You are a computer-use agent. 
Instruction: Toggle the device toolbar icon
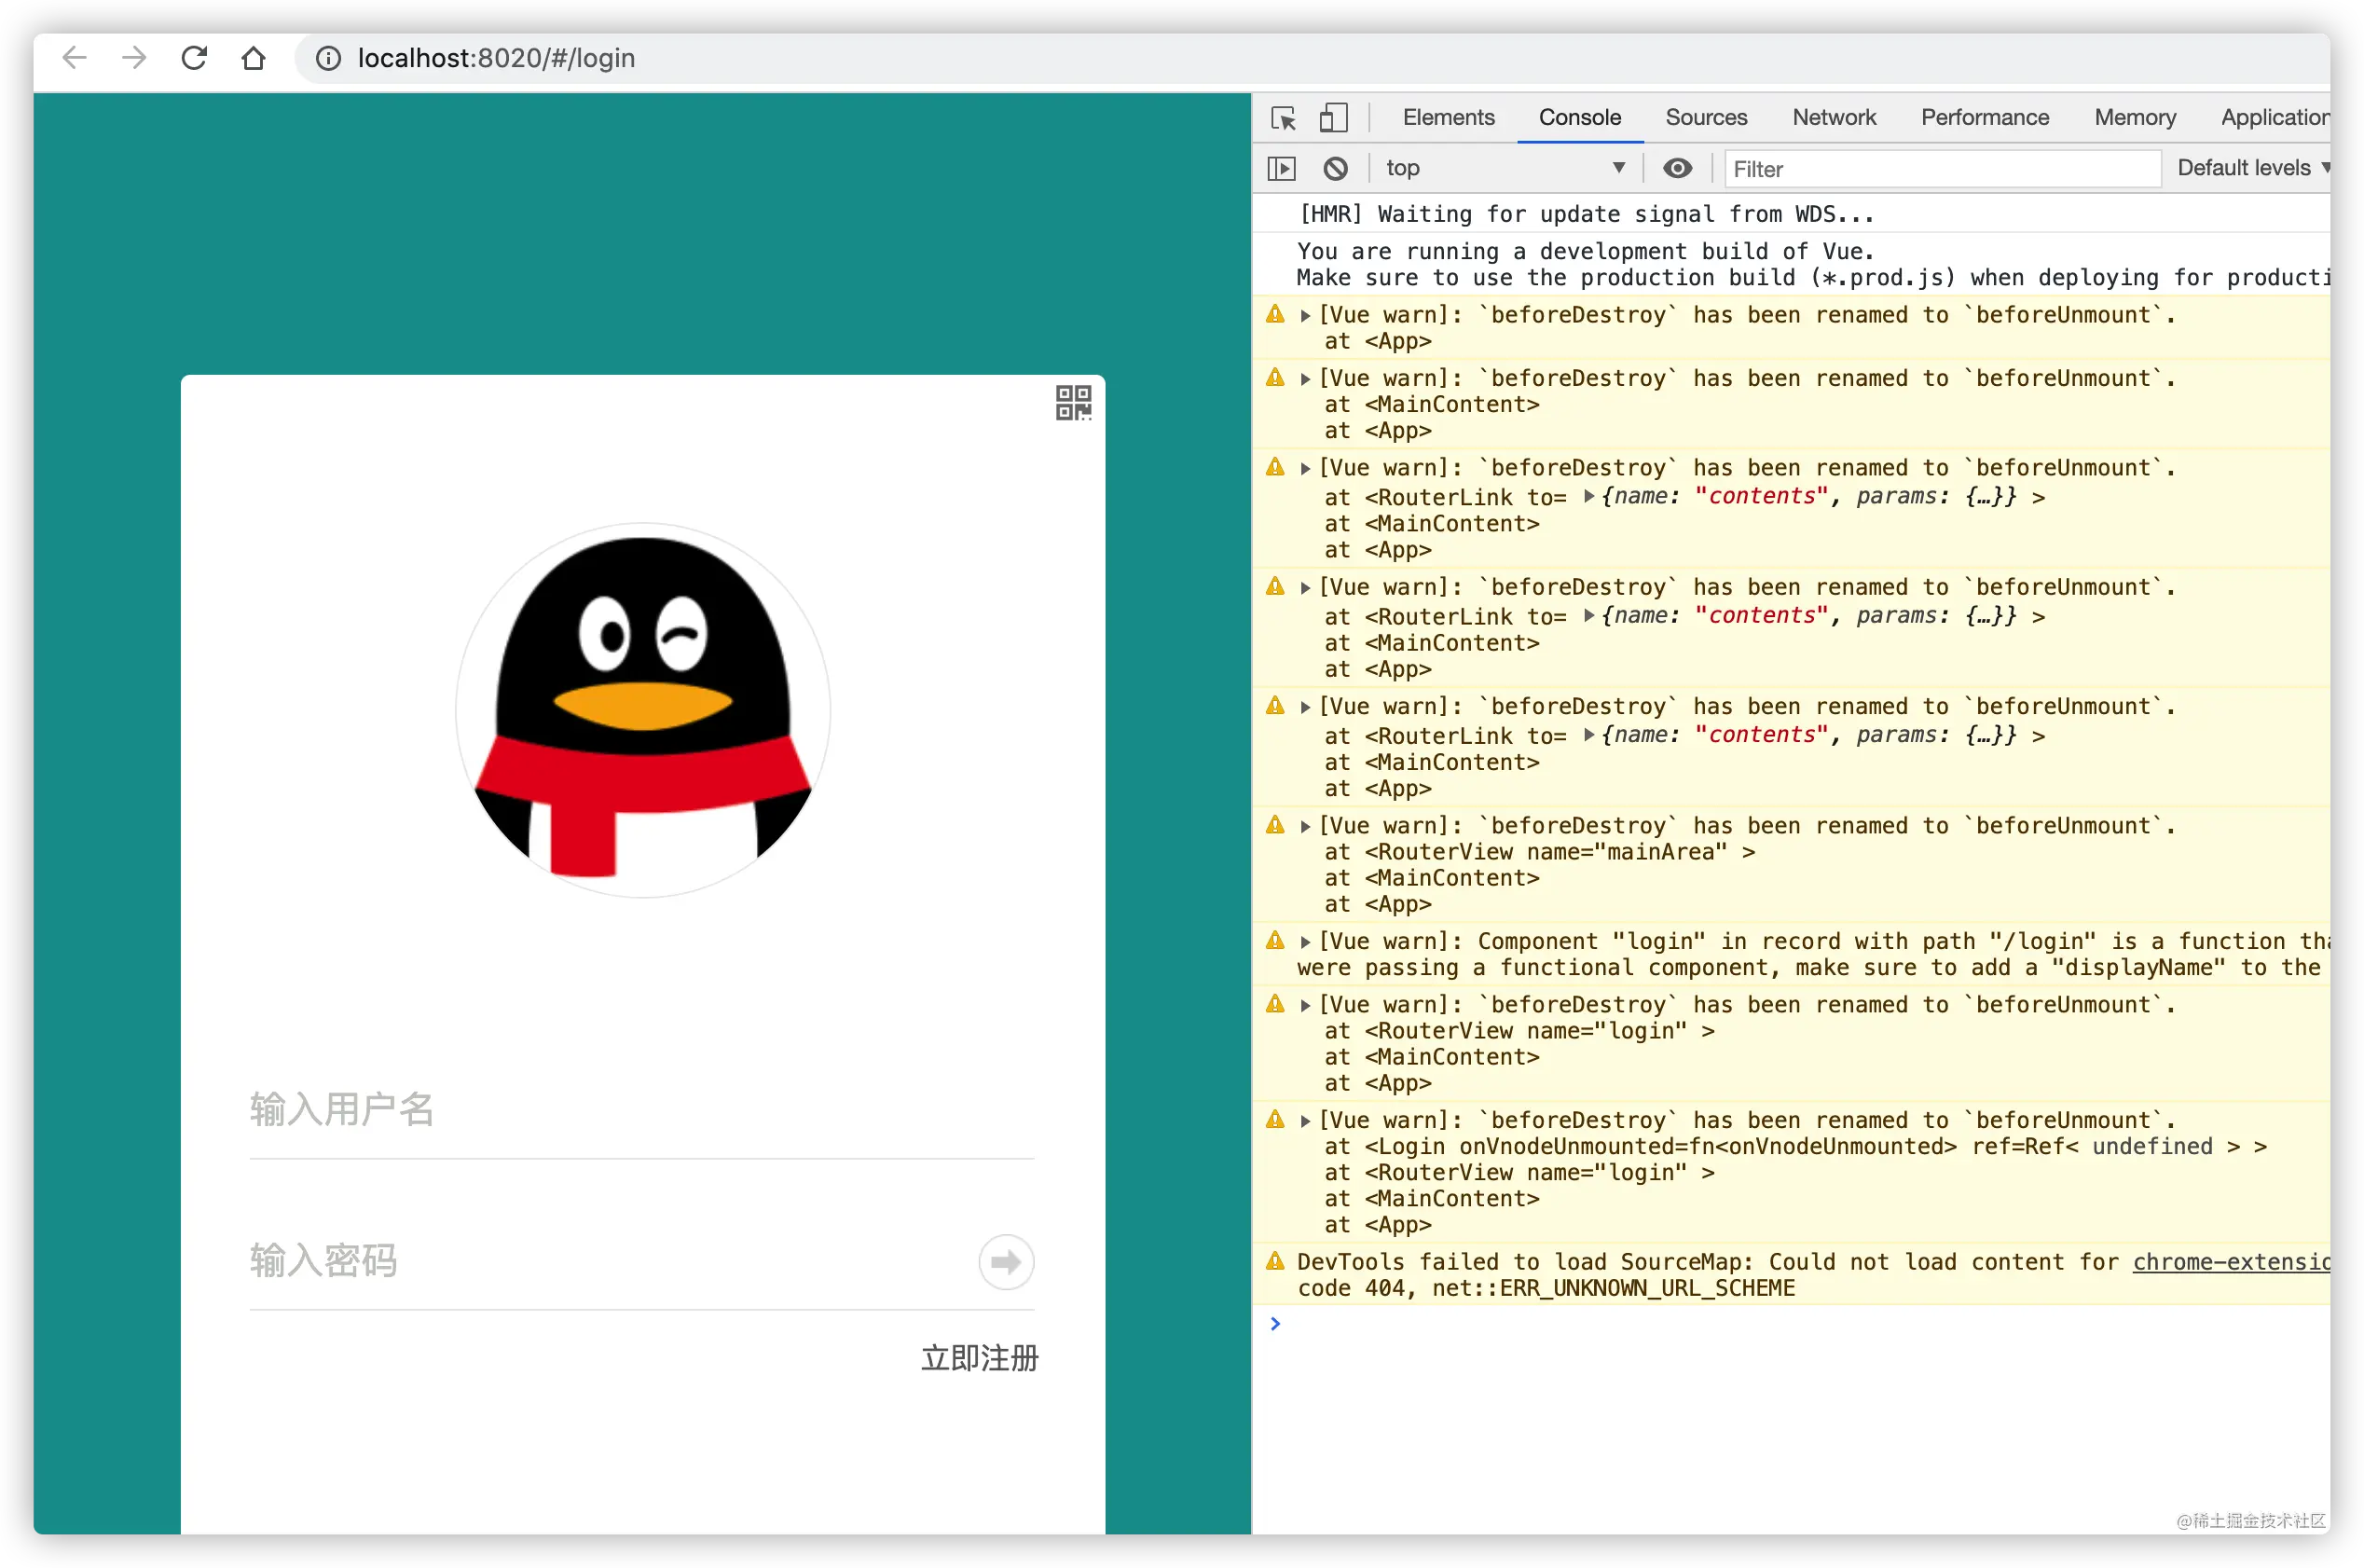click(1333, 118)
